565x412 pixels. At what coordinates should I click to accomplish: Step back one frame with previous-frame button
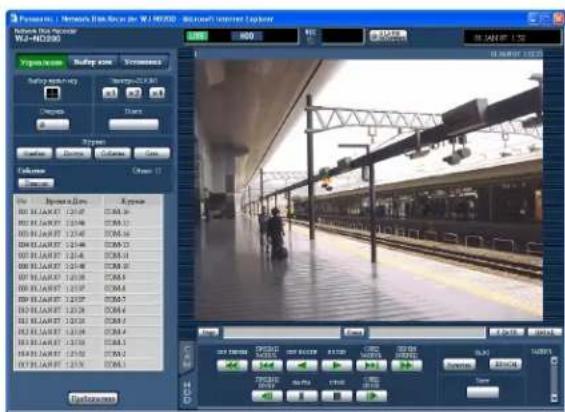point(267,396)
